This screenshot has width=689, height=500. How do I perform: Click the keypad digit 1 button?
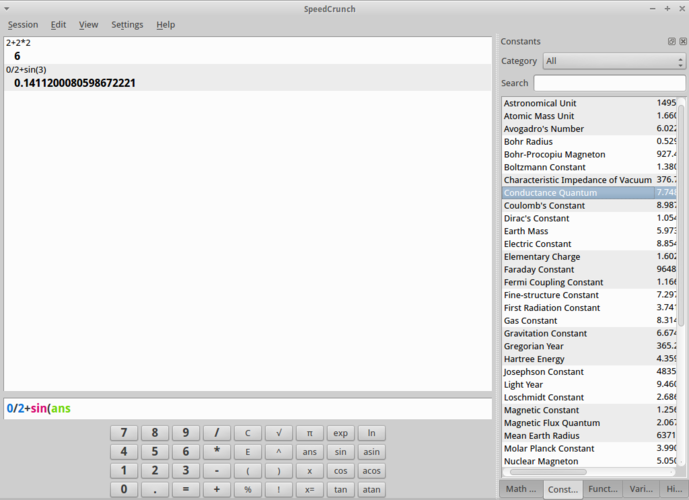point(124,471)
